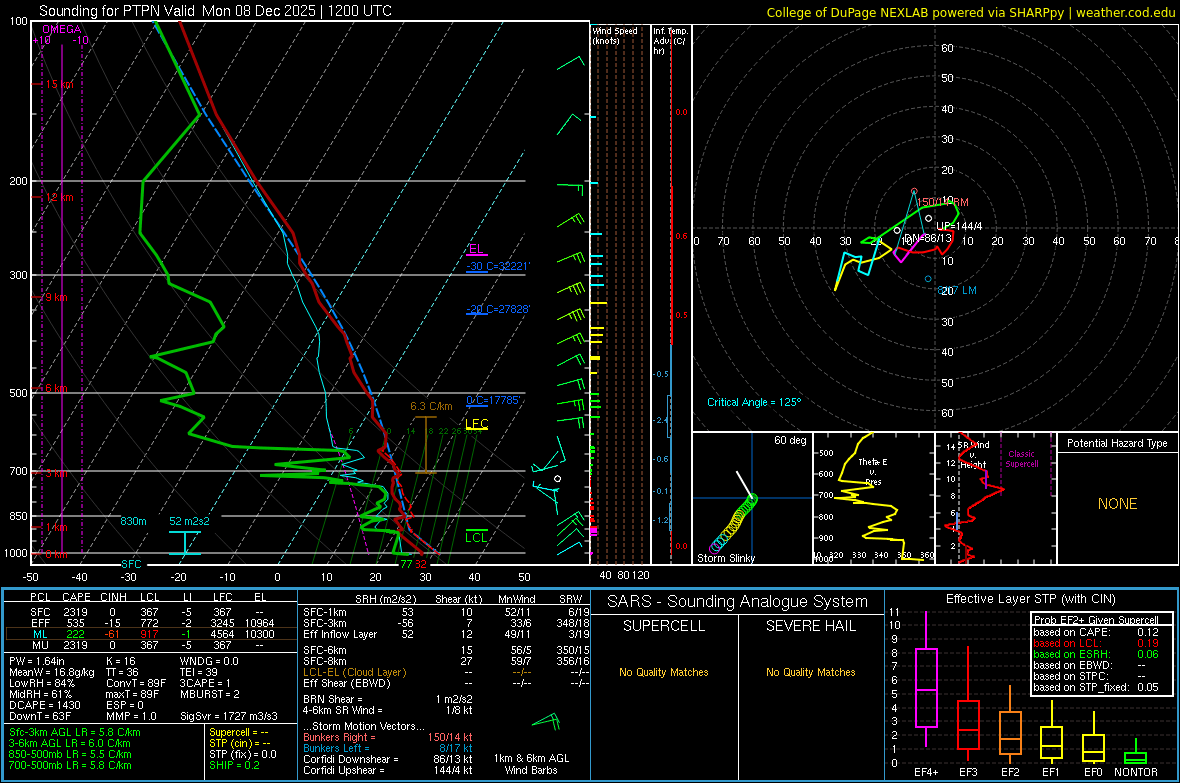Click the orange NONE hazard type text
Viewport: 1180px width, 783px height.
[1117, 504]
